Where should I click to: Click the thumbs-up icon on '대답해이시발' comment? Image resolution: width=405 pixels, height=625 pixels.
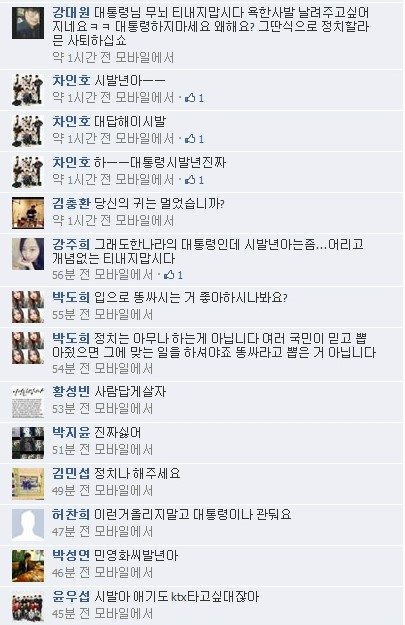190,139
